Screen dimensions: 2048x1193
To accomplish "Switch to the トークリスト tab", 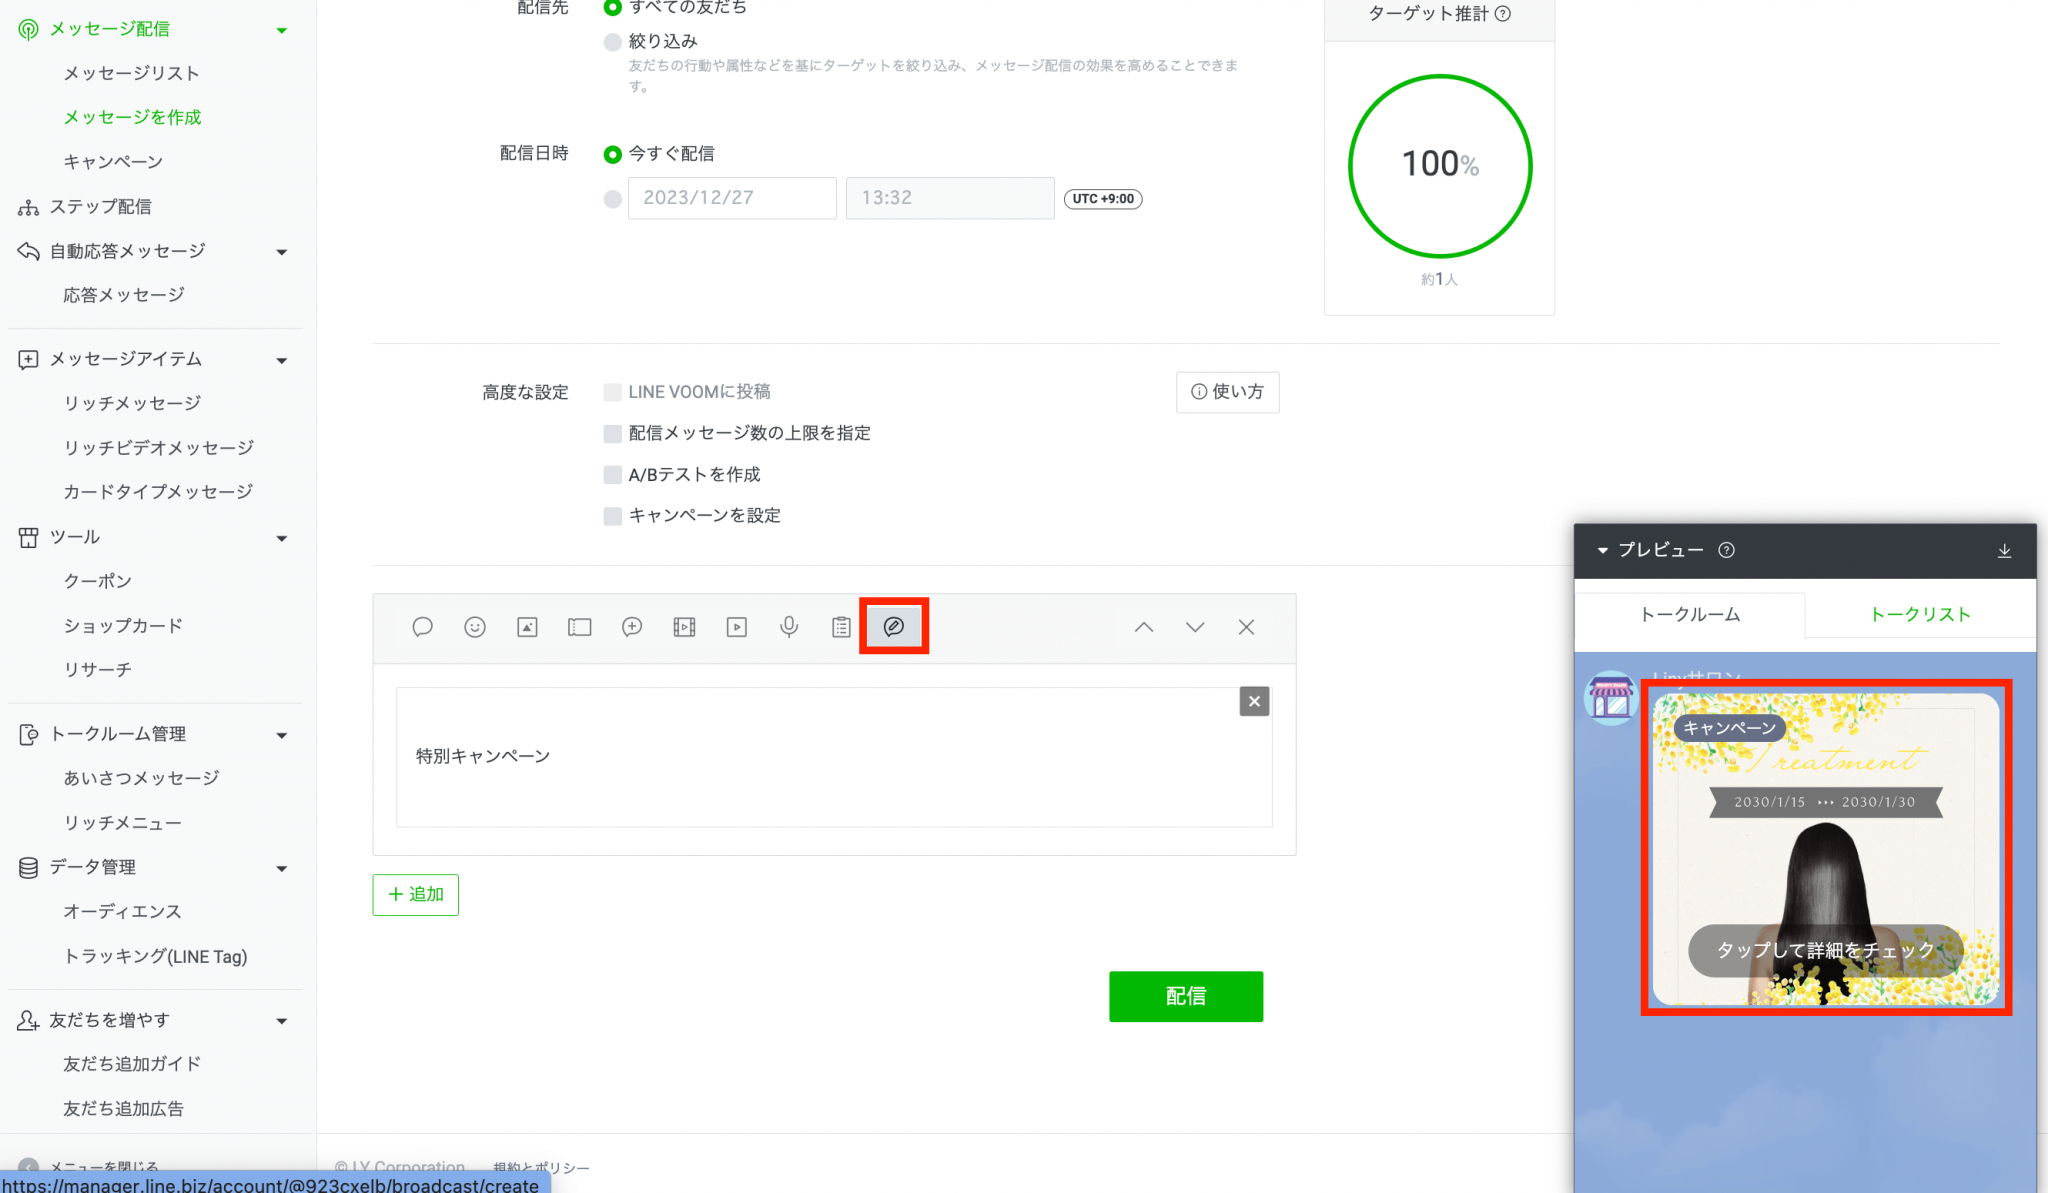I will pos(1920,614).
